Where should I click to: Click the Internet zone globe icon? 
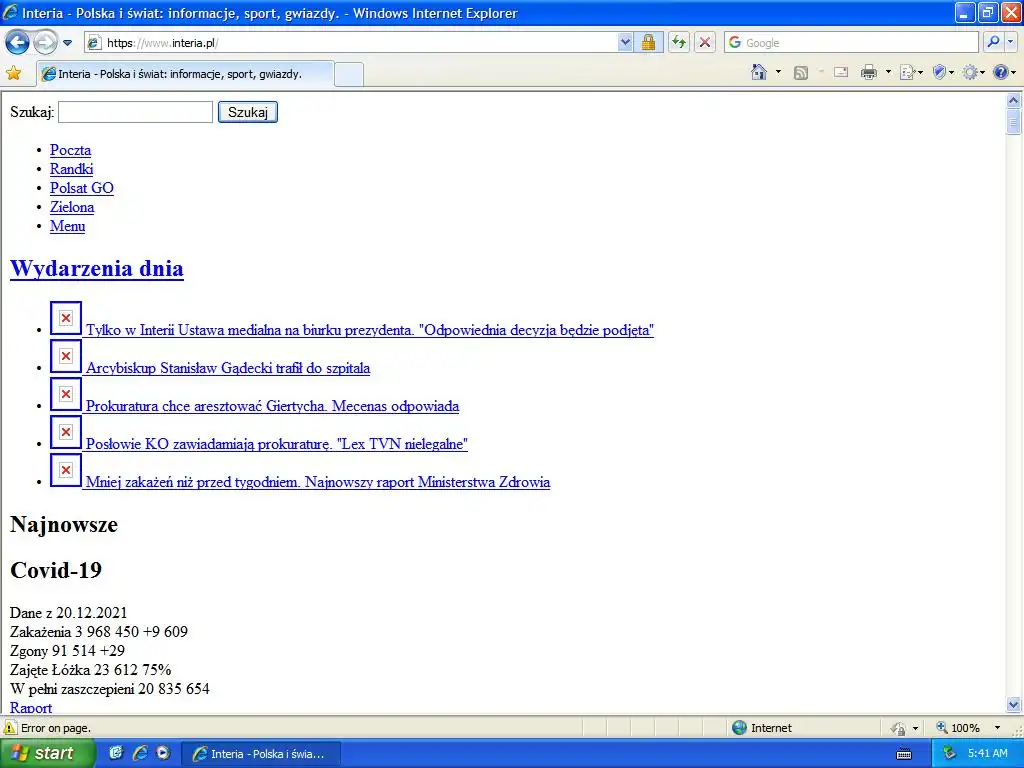tap(739, 728)
